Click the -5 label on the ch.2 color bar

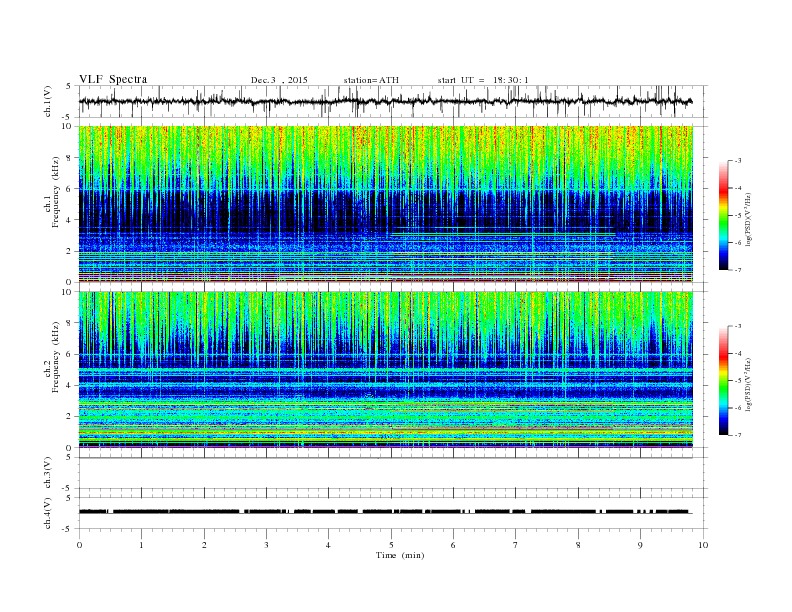(738, 381)
